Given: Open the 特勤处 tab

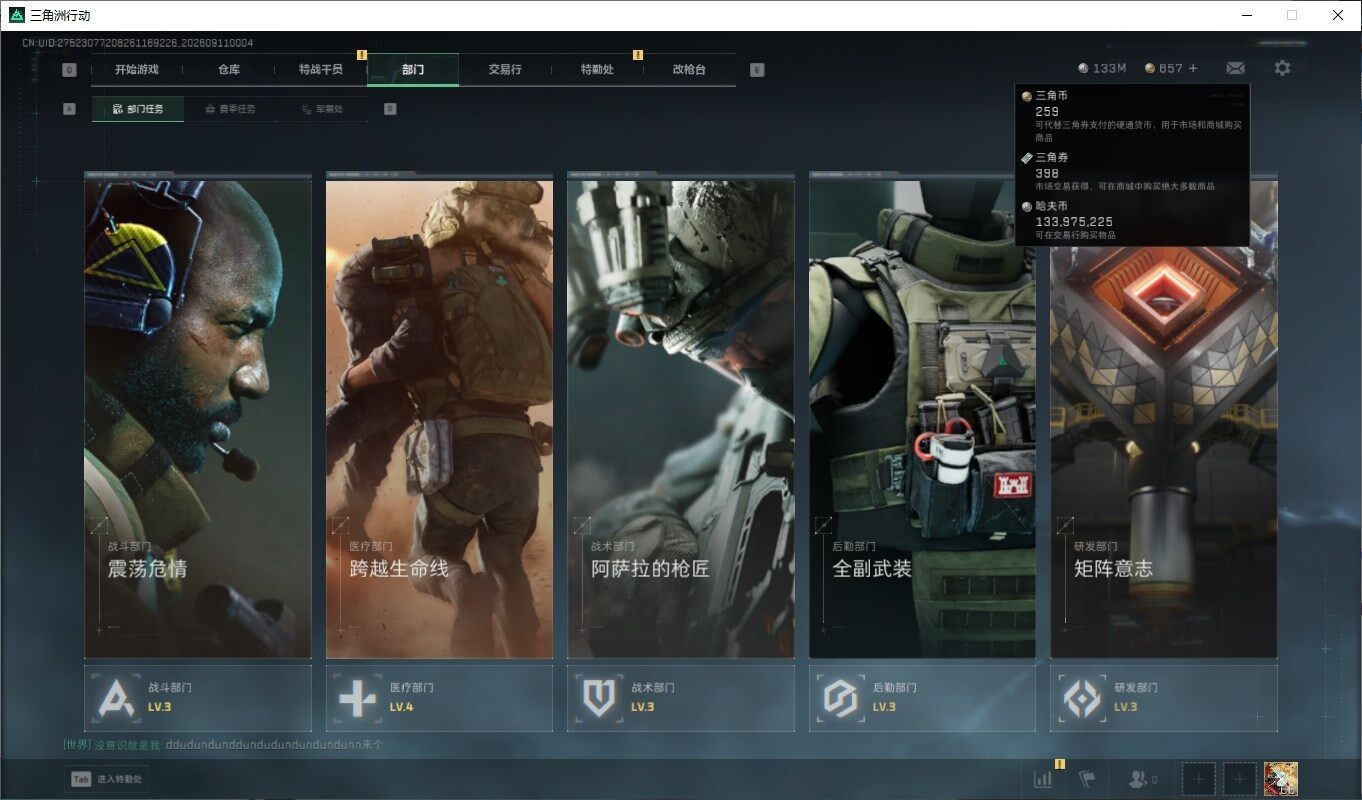Looking at the screenshot, I should tap(597, 70).
